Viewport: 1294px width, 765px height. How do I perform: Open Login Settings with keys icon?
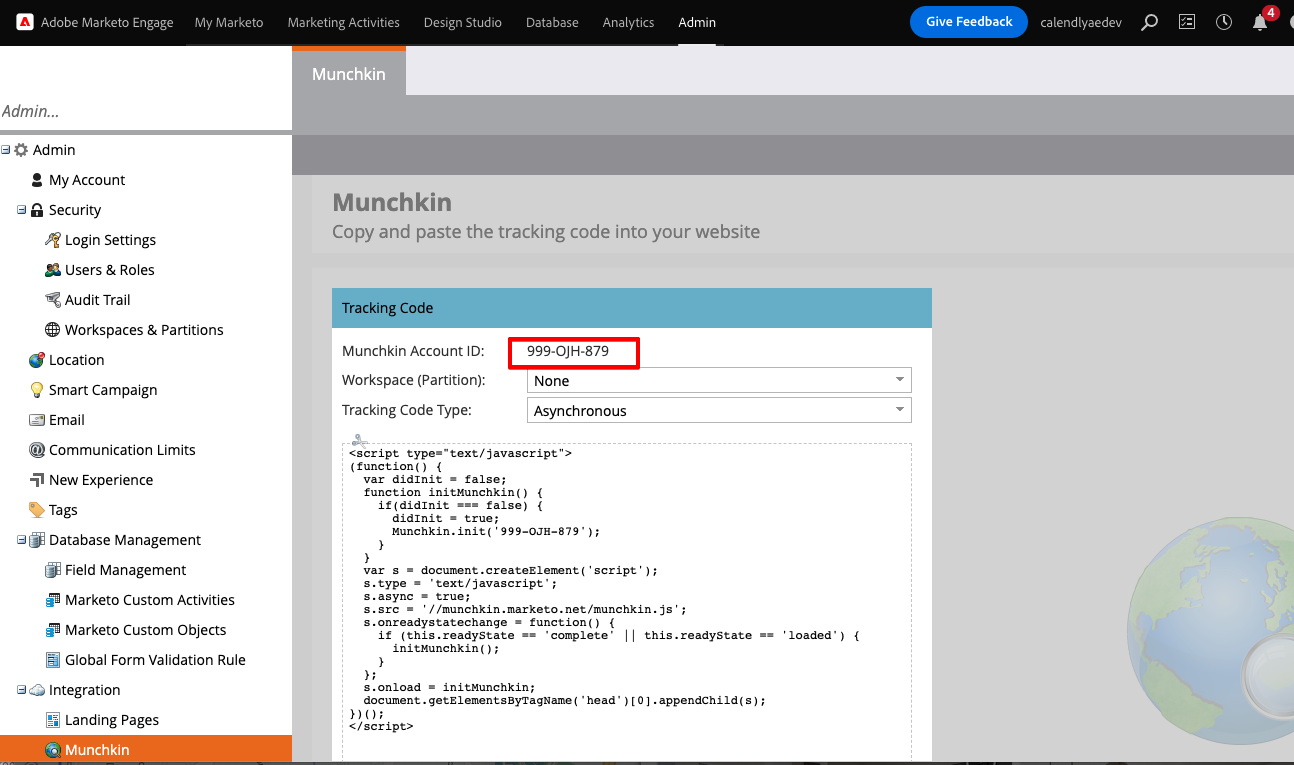point(110,240)
